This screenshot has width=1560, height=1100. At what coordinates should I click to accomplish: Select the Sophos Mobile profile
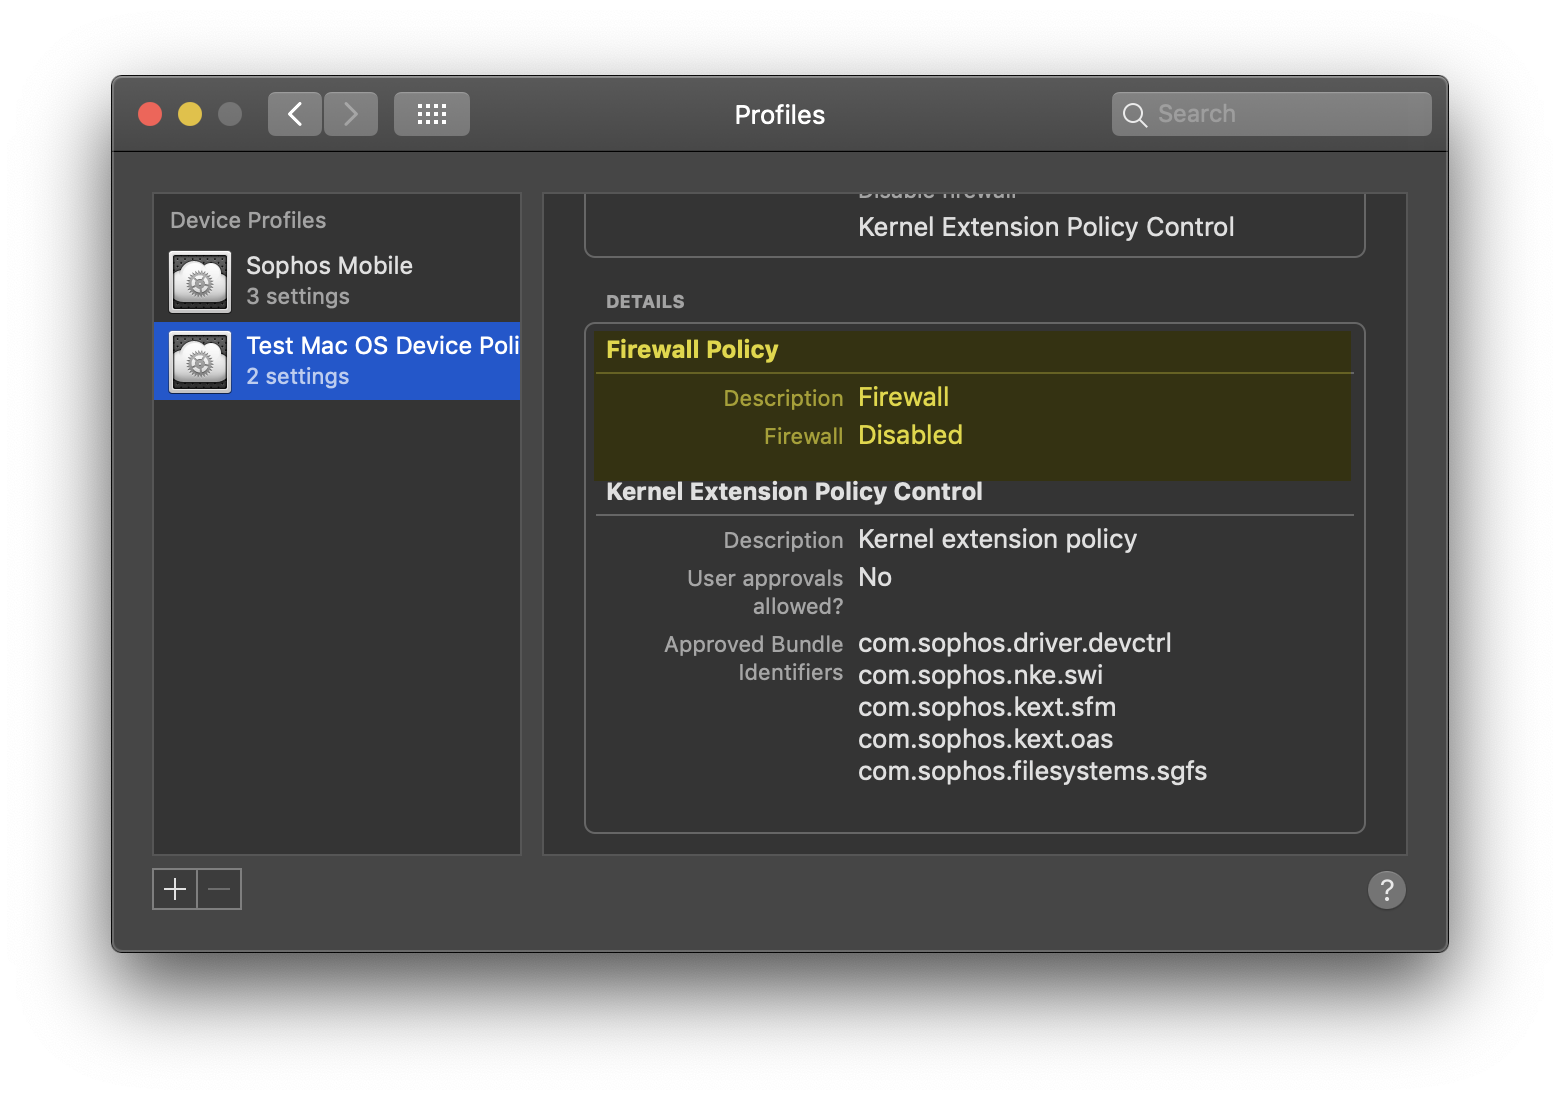(337, 281)
